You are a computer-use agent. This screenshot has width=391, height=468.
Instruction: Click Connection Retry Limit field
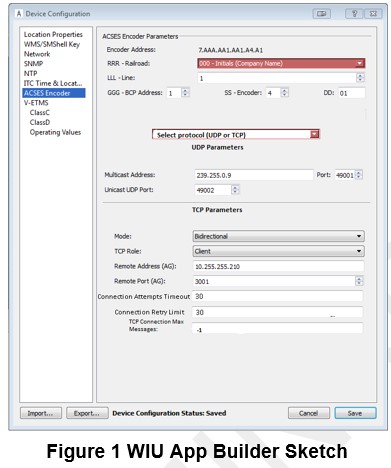(277, 312)
